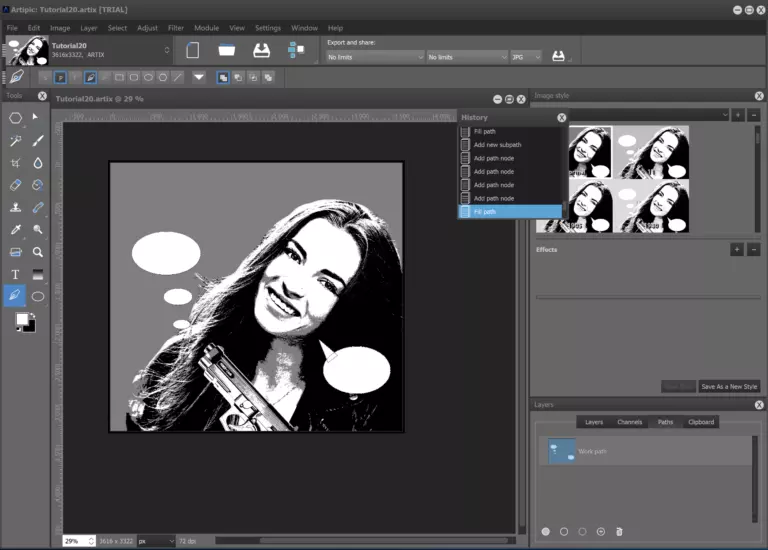Choose the Clone Stamp tool

point(16,208)
